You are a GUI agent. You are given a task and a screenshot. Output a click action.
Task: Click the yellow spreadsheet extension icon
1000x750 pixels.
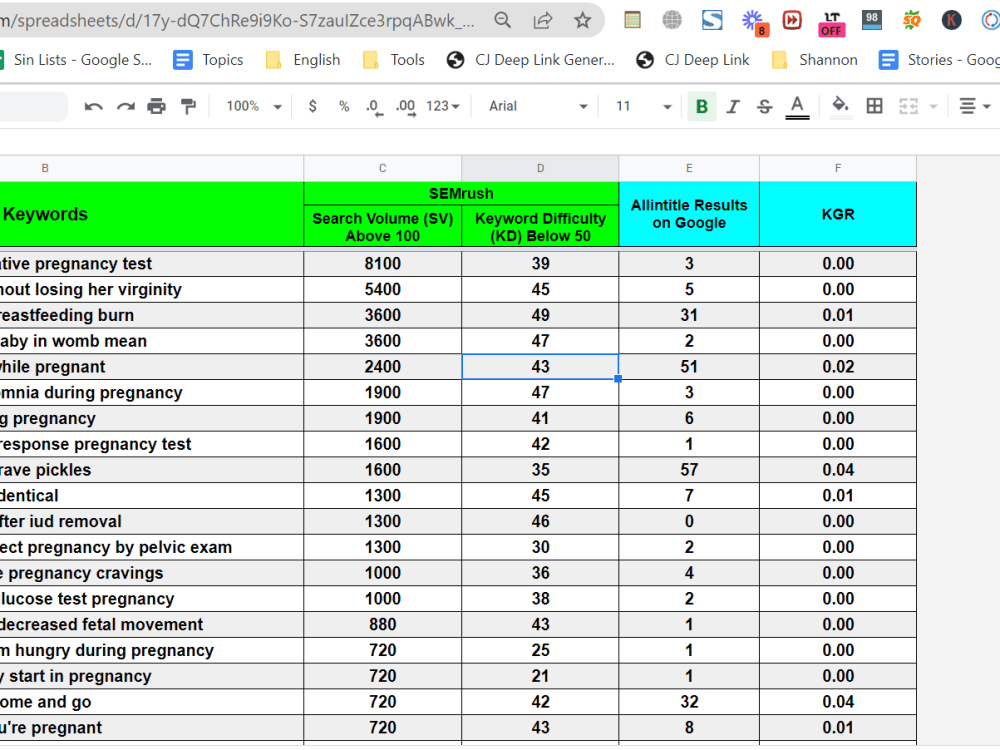pos(632,20)
